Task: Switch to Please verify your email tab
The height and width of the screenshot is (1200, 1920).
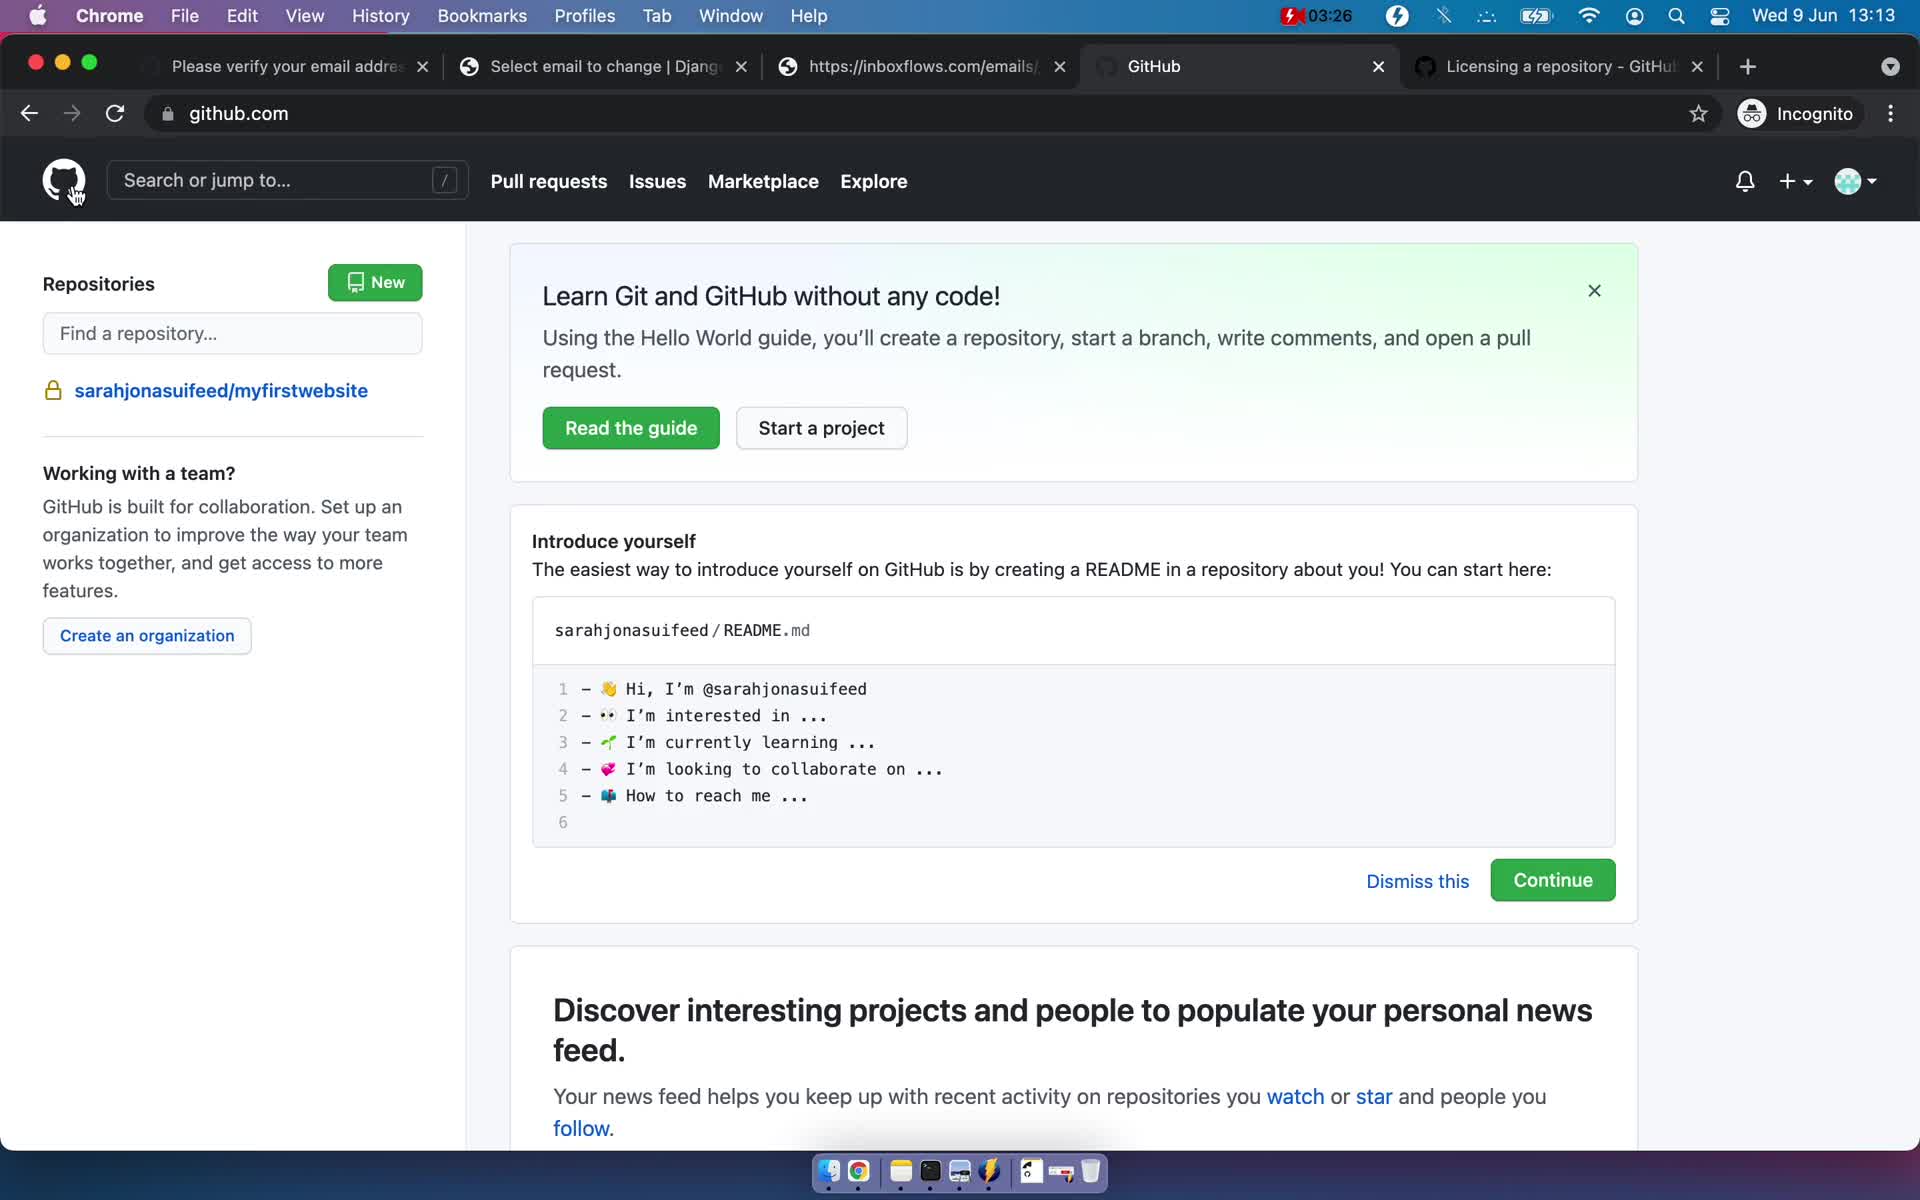Action: 286,66
